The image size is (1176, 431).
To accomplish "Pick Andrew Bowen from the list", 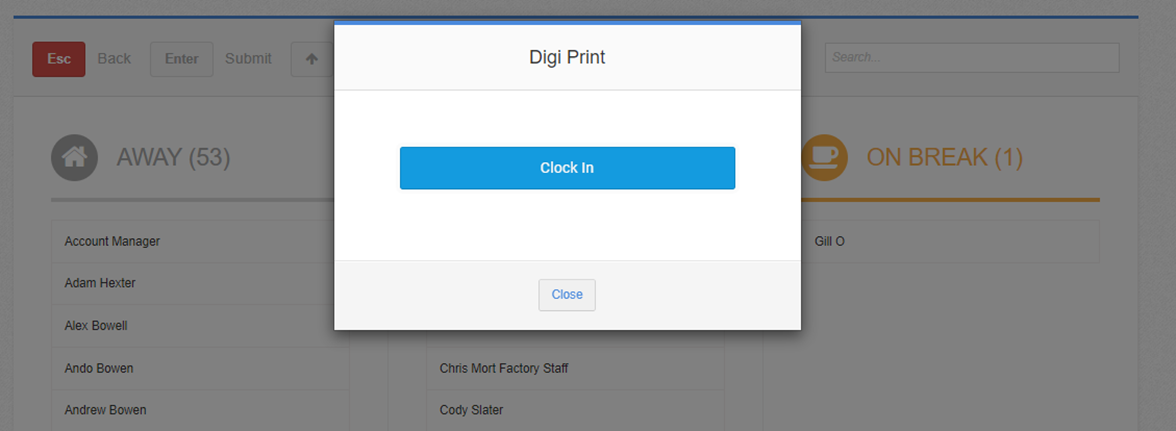I will tap(200, 410).
